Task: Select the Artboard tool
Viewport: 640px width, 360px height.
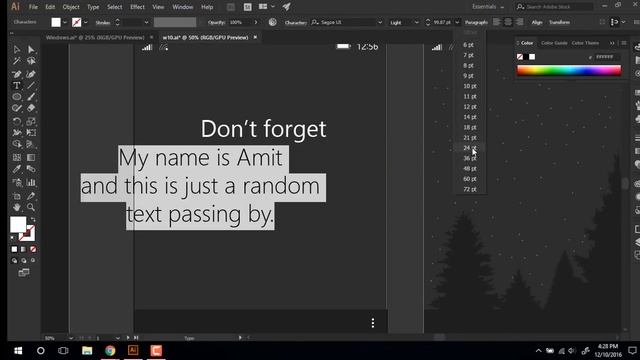Action: point(17,196)
